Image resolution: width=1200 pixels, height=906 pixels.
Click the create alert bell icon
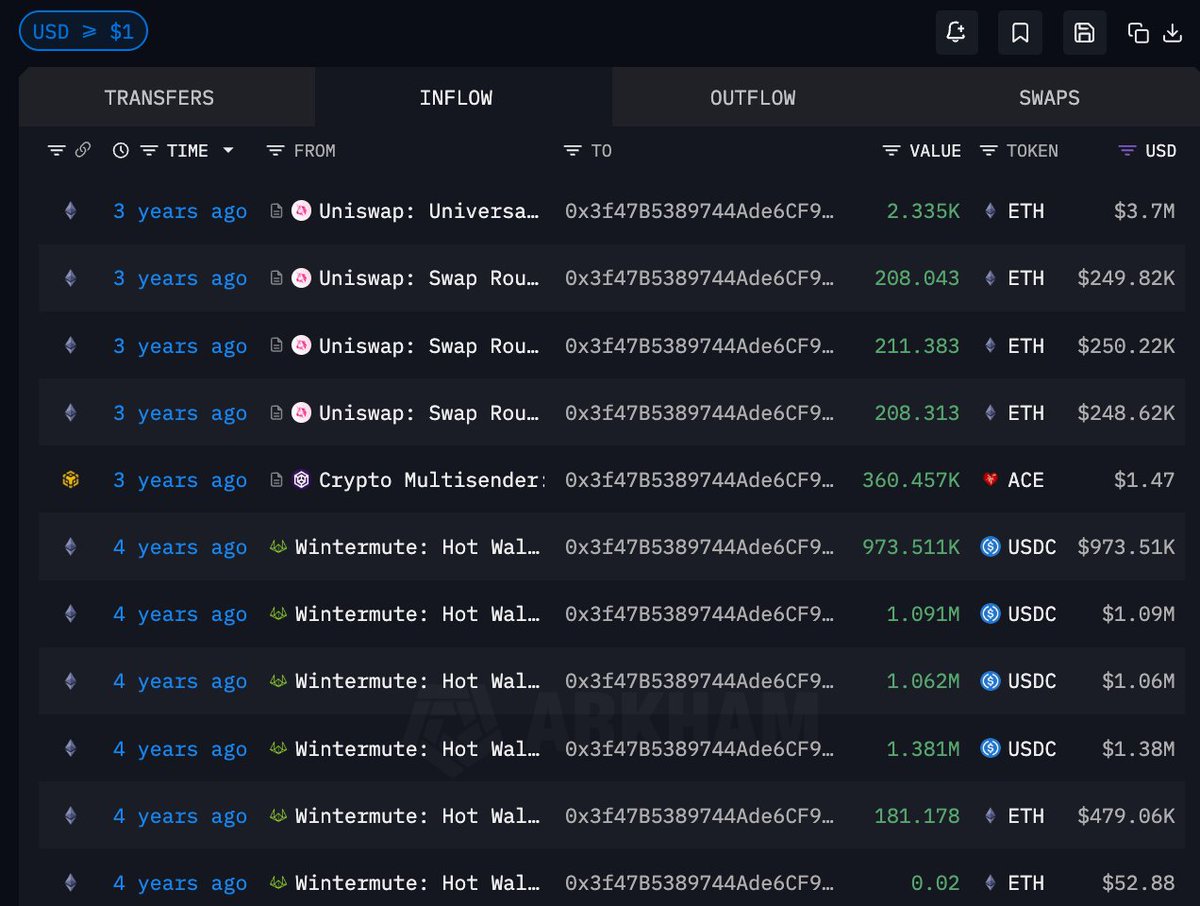956,33
